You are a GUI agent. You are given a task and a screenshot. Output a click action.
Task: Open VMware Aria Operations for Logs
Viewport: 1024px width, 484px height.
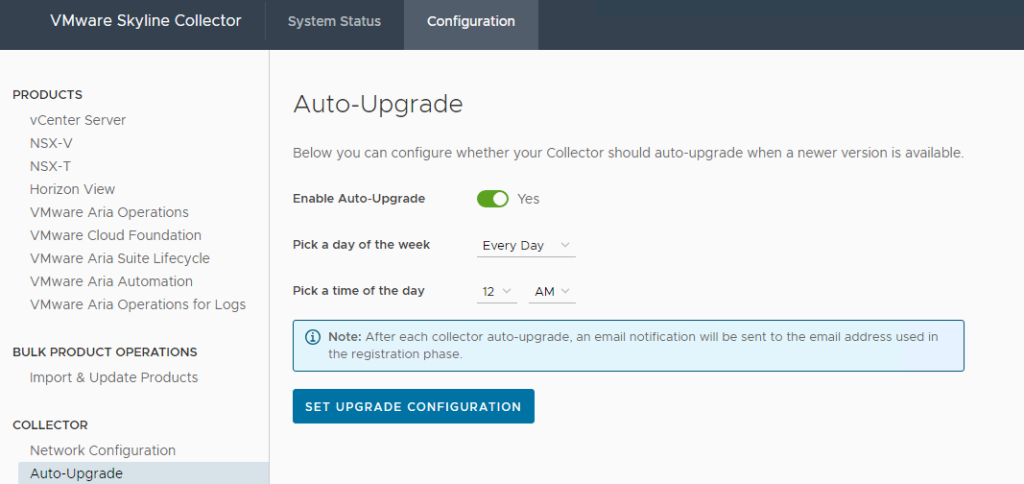pyautogui.click(x=138, y=304)
